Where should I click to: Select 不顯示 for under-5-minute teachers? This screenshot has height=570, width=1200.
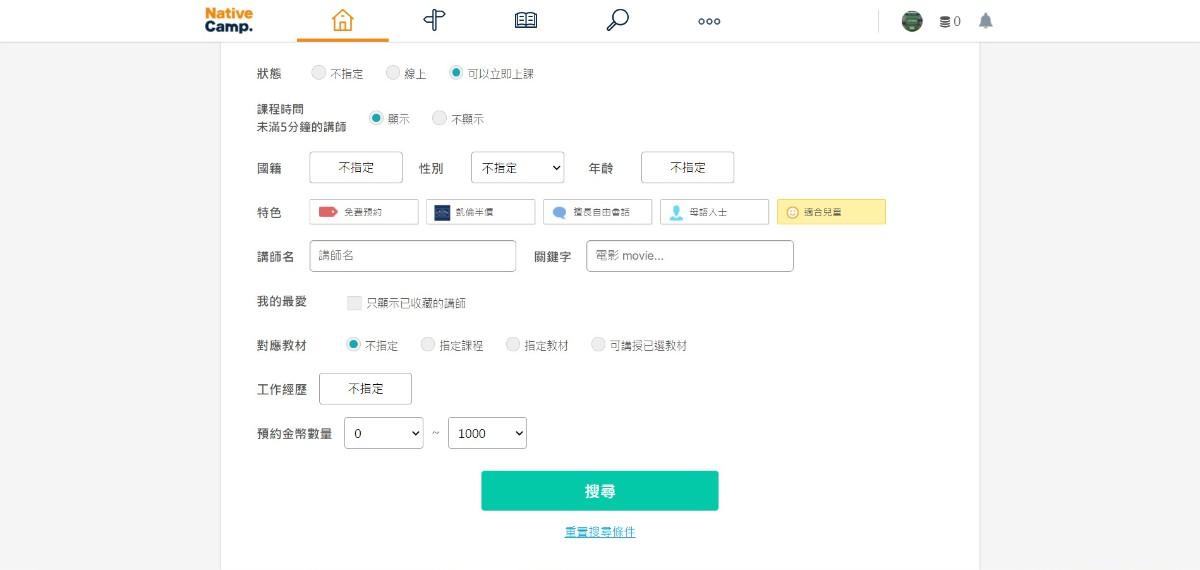coord(439,118)
